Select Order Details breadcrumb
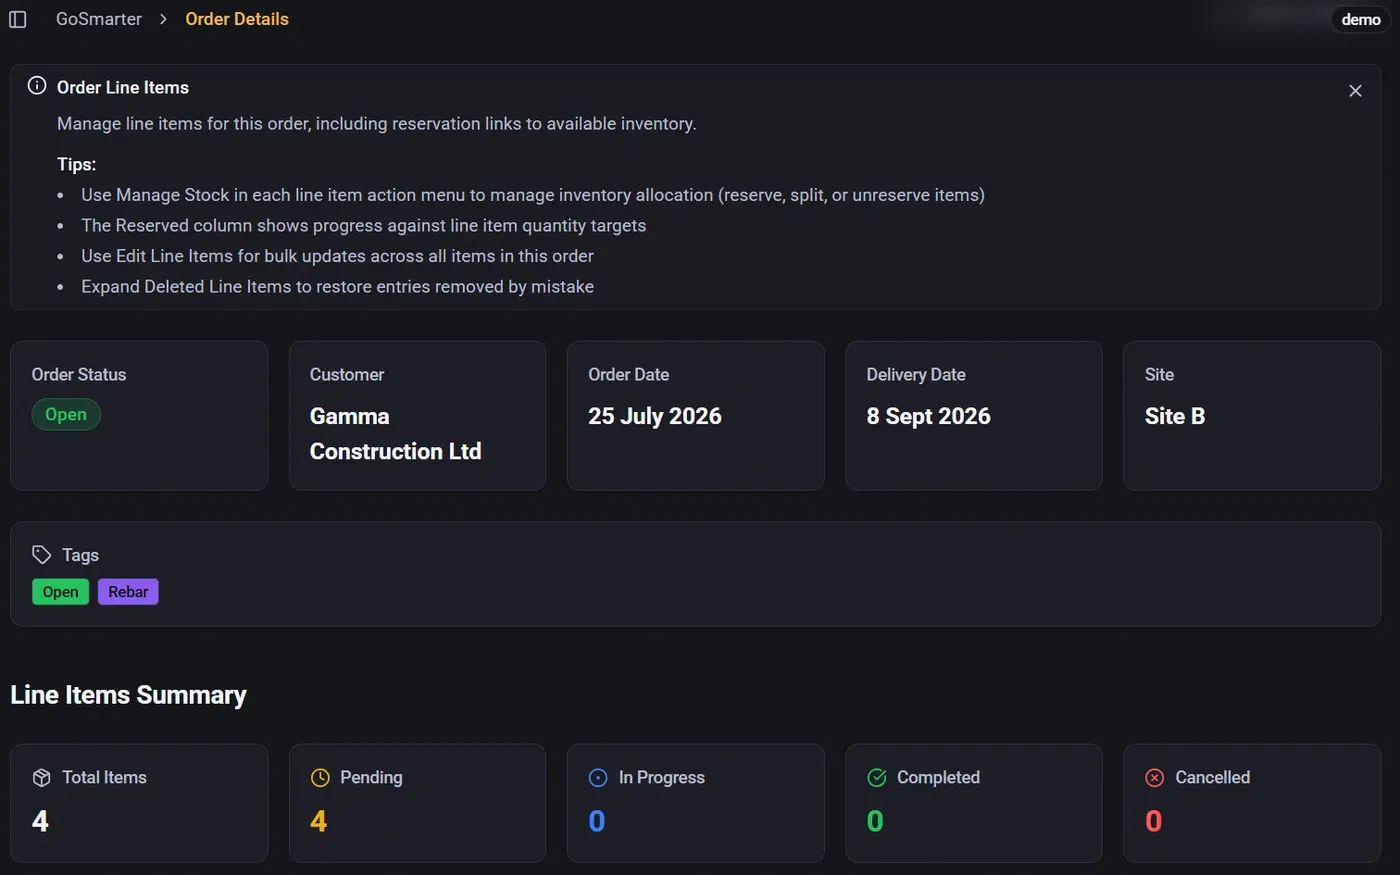The image size is (1400, 875). (237, 19)
